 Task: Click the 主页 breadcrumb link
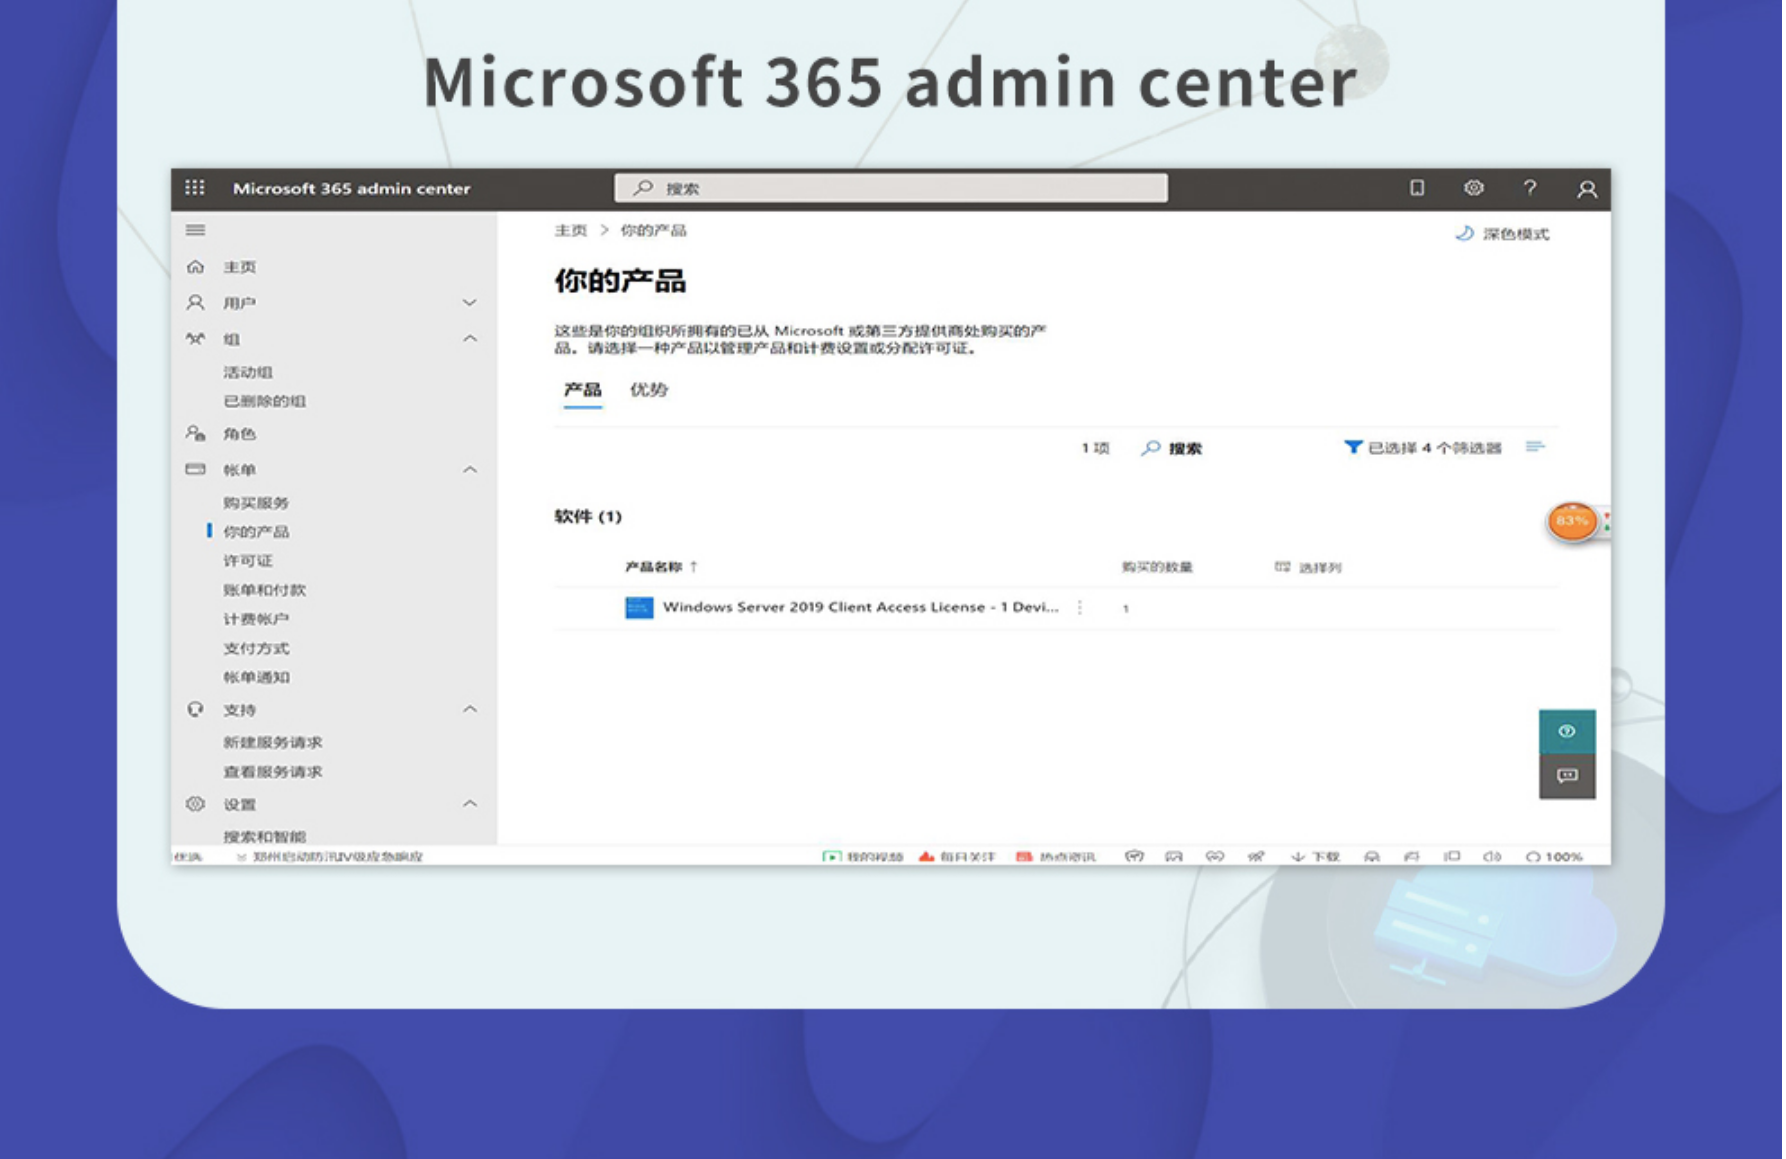(570, 230)
